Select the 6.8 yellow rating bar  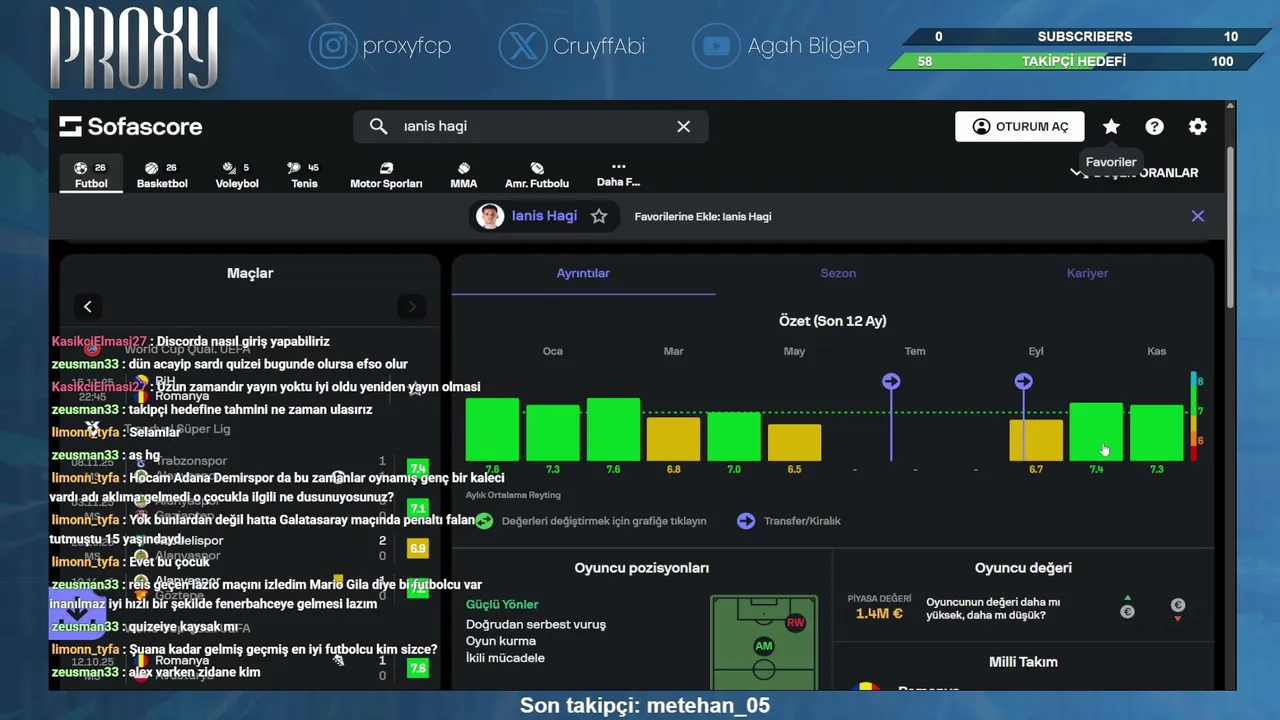(x=673, y=439)
